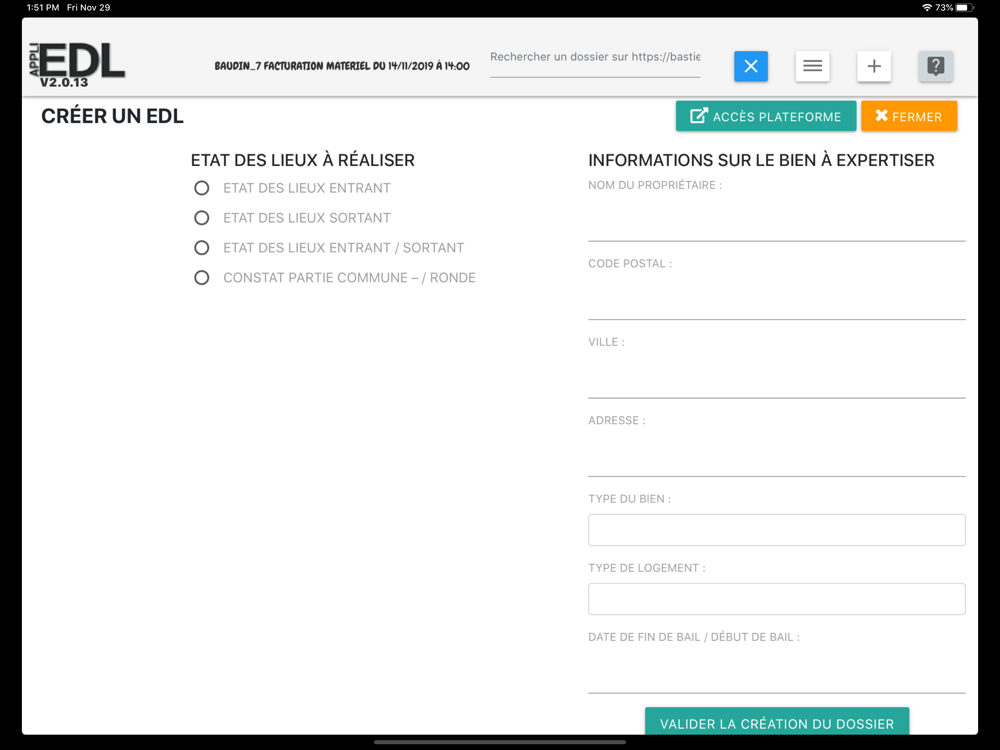Open the hamburger menu button
This screenshot has height=750, width=1000.
[x=812, y=66]
